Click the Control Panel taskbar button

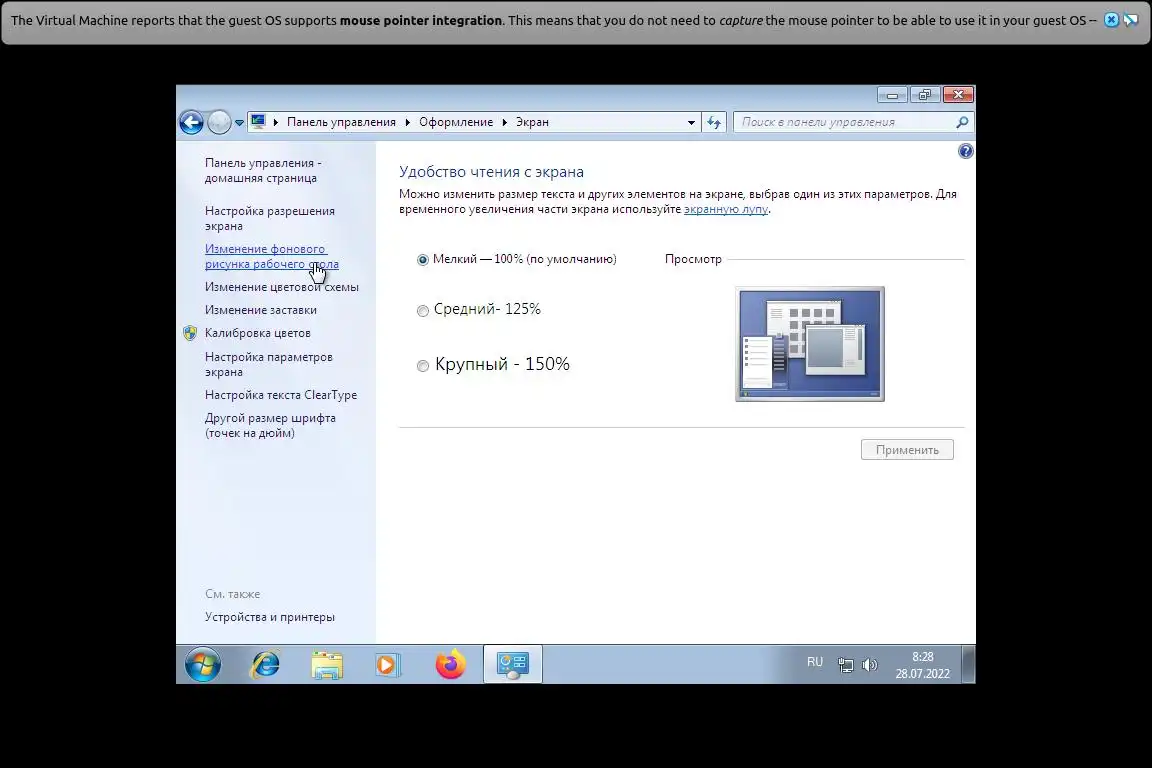coord(513,664)
